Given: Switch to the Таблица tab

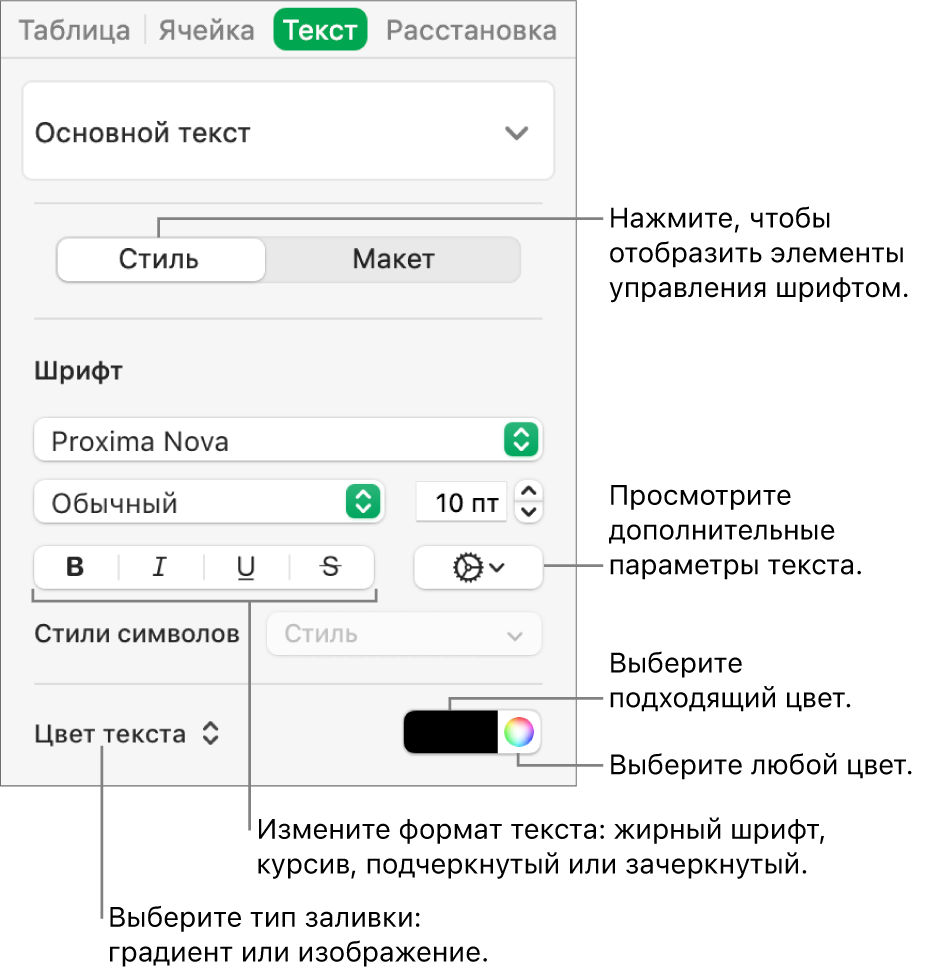Looking at the screenshot, I should pos(74,30).
